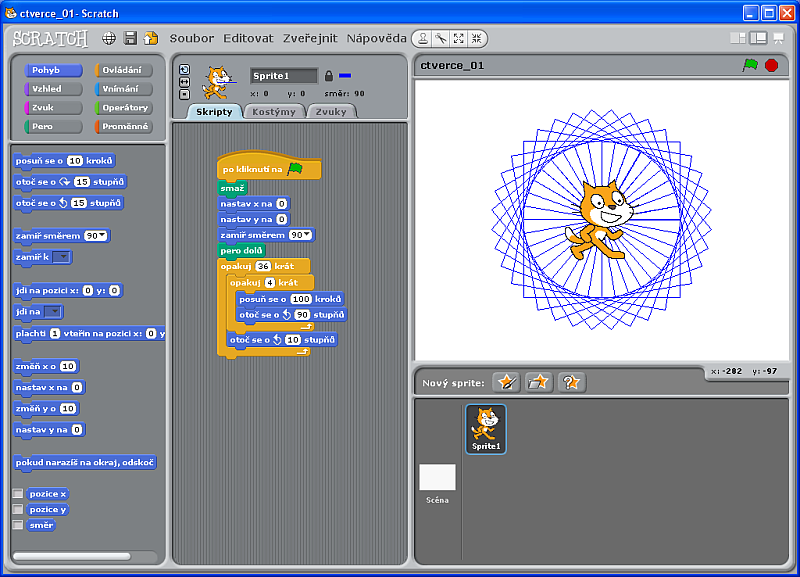This screenshot has height=577, width=800.
Task: Click the clockwise otoč se o 15 stupňů block
Action: coord(70,182)
